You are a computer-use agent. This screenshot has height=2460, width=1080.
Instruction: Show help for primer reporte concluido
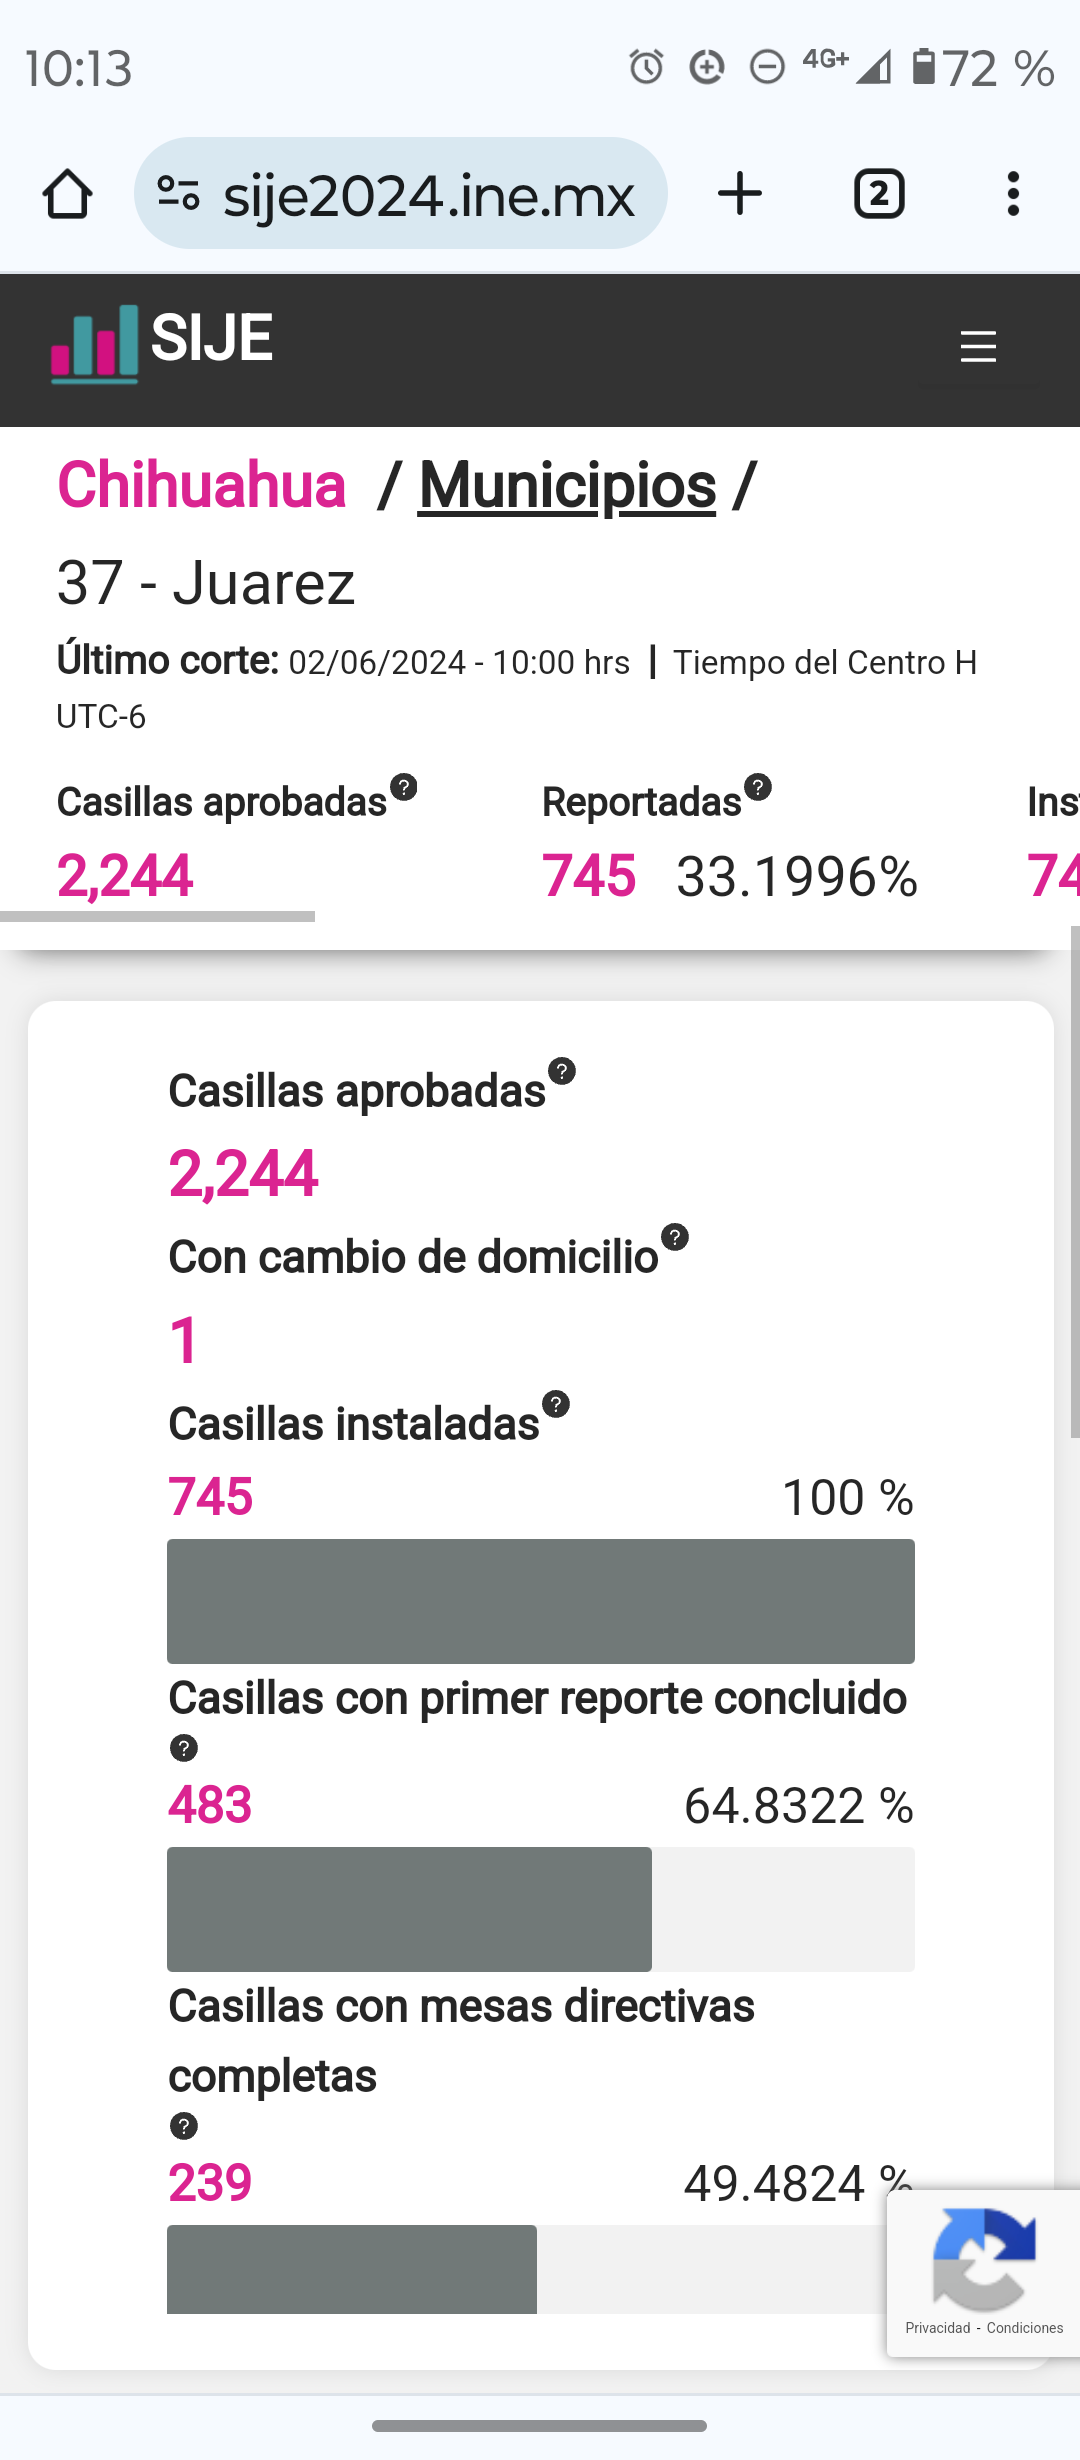tap(184, 1748)
